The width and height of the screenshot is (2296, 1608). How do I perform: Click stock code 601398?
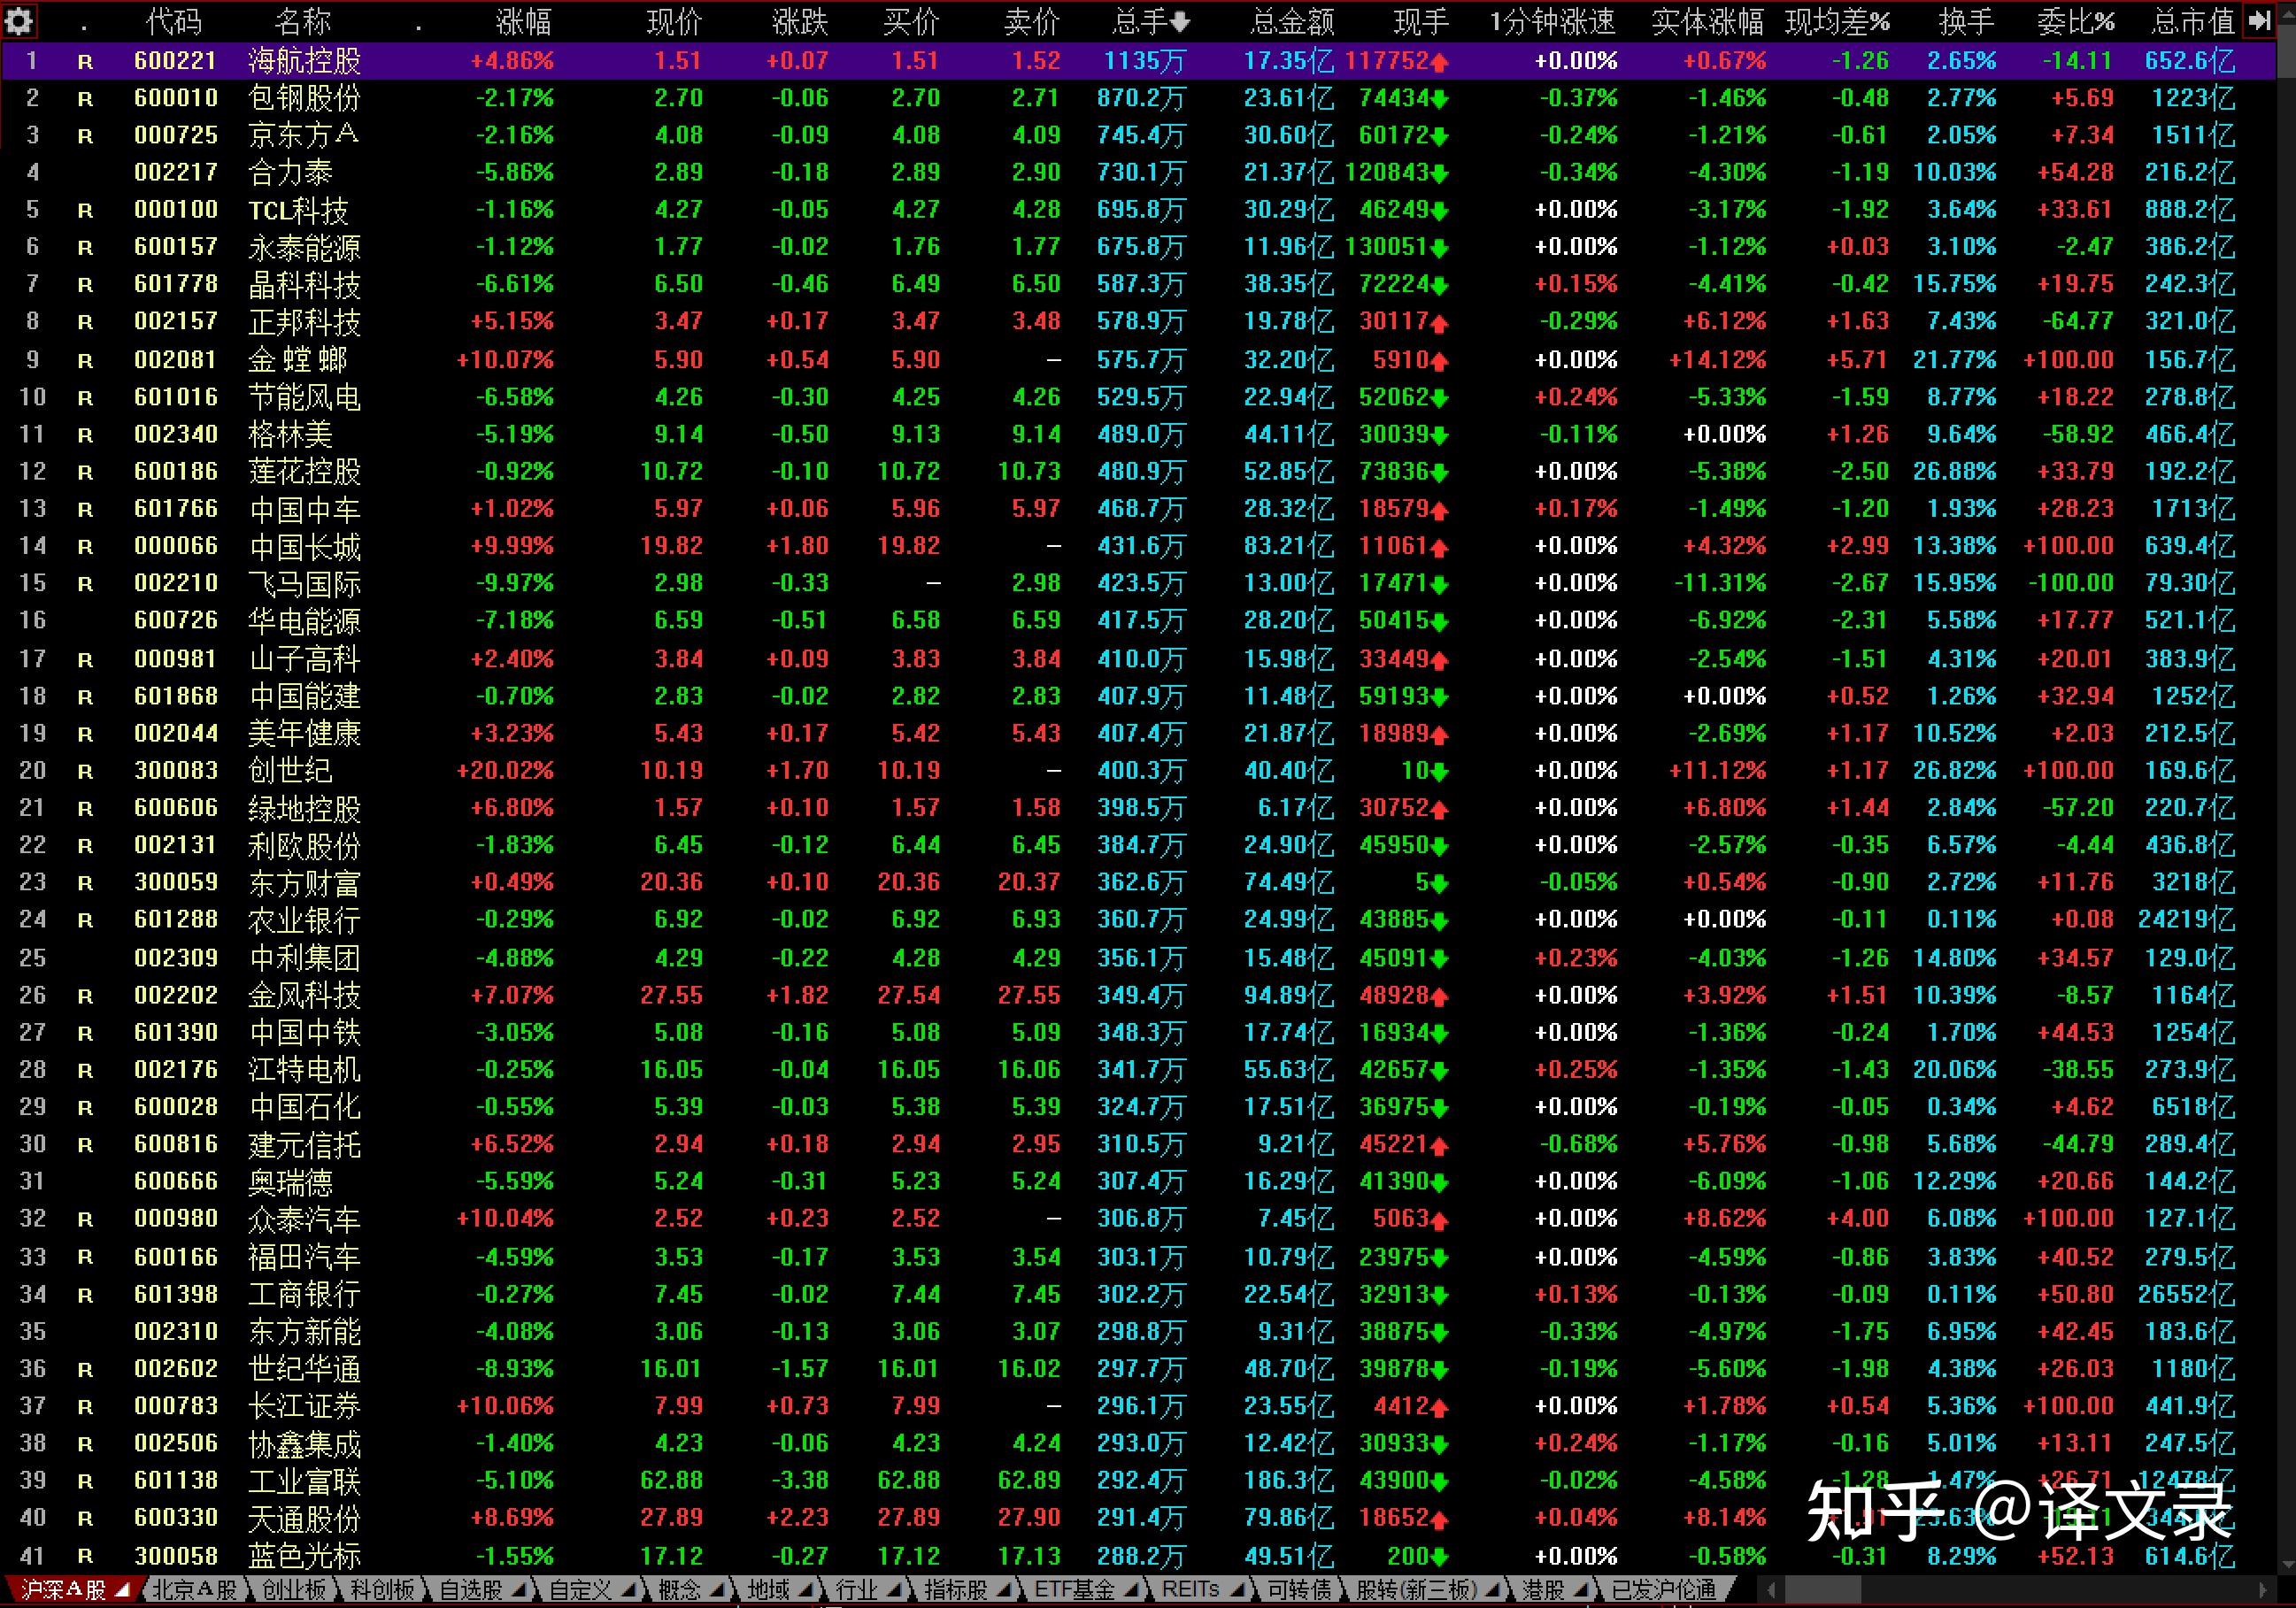[176, 1294]
